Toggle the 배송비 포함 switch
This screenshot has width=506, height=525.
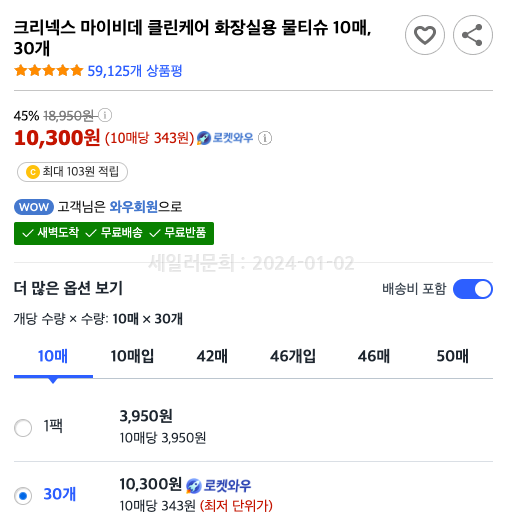coord(473,289)
